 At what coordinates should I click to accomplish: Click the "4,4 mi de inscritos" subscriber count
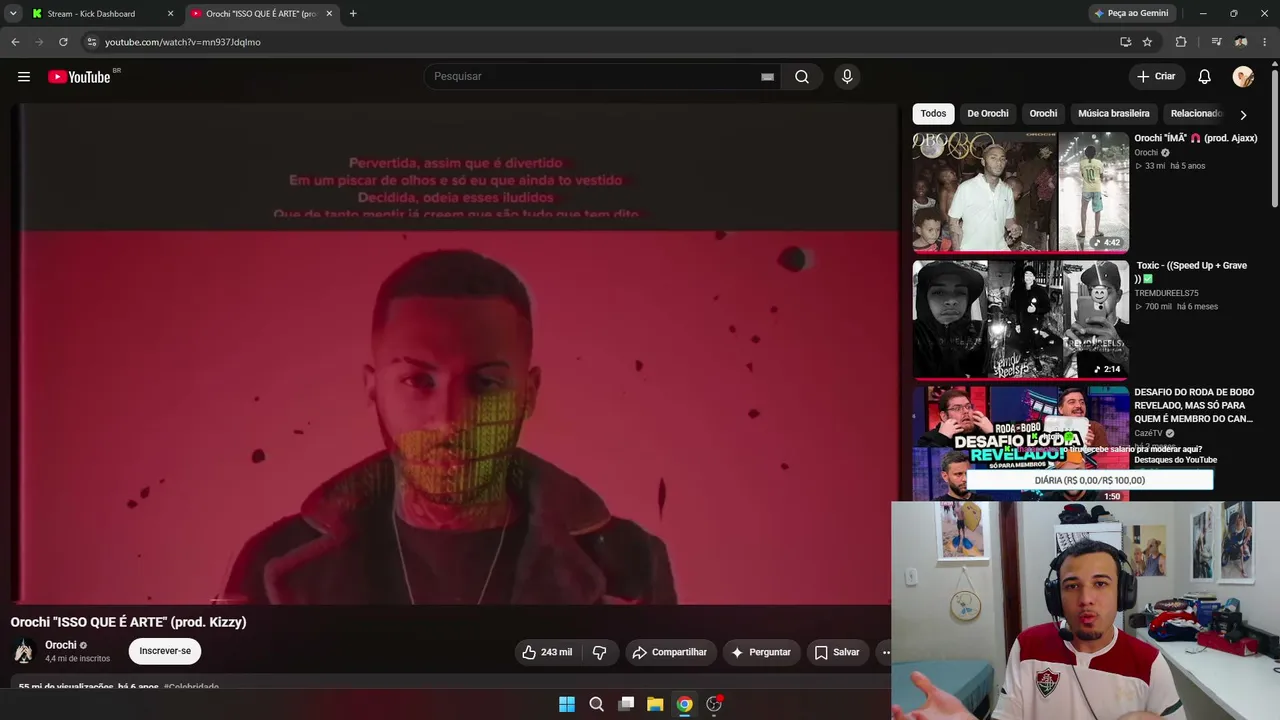pos(77,659)
